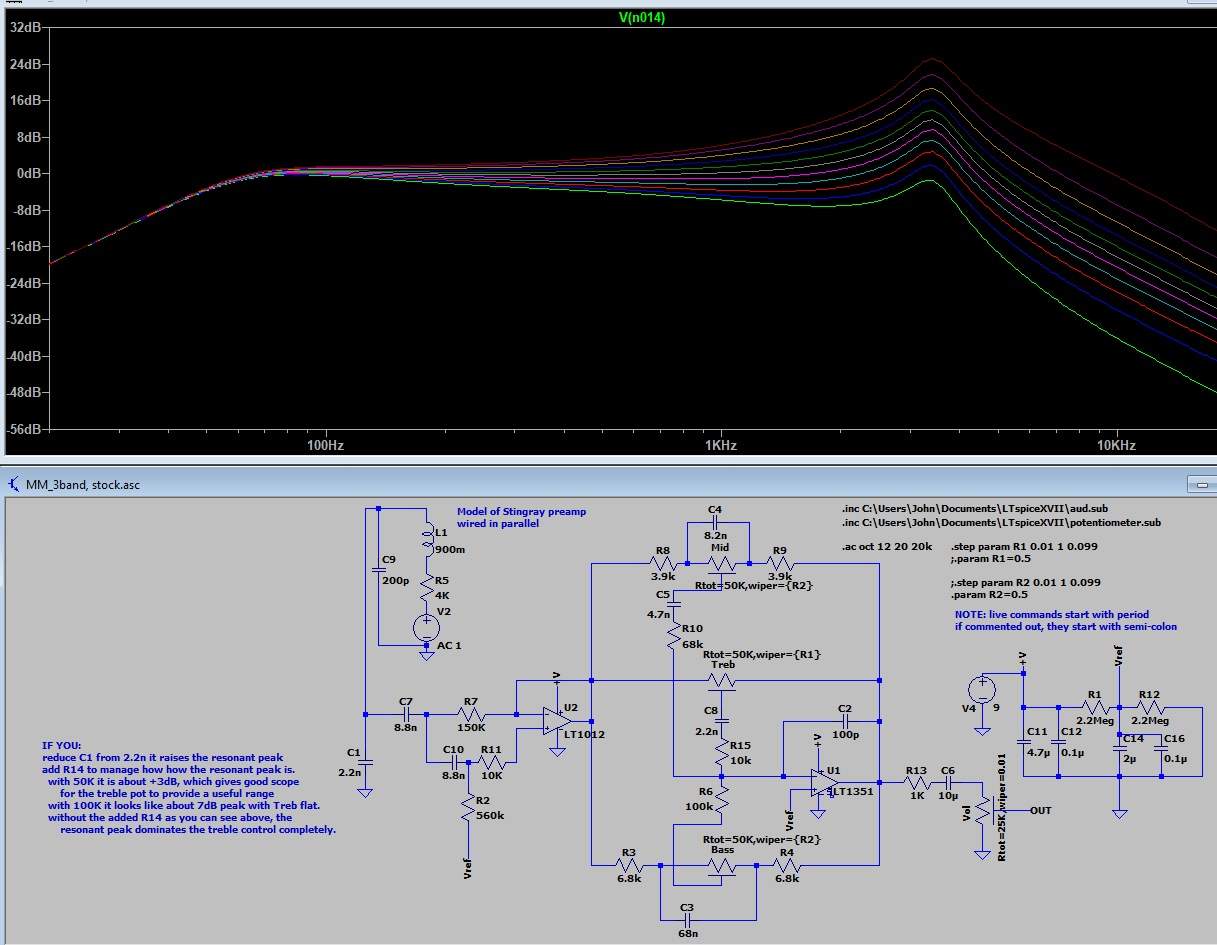Click 'Model of Stingray preamp' comment text
The image size is (1217, 945).
click(521, 511)
